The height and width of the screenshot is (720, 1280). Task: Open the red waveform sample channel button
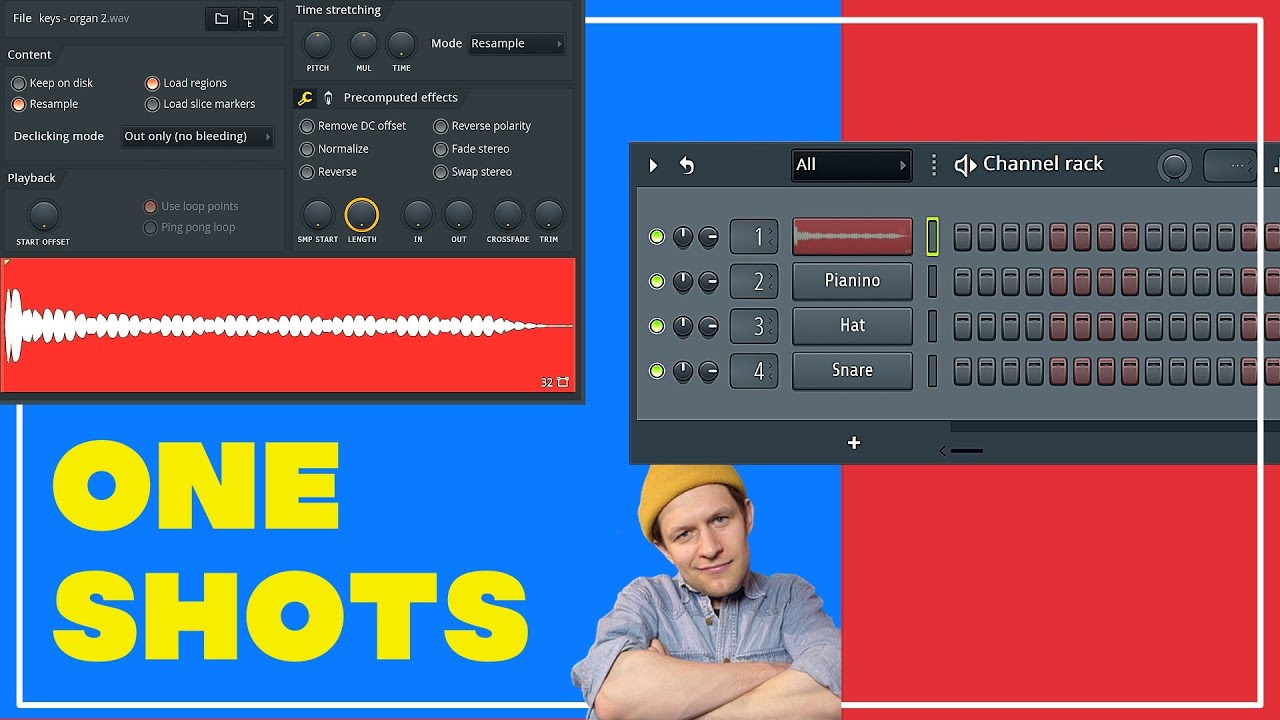point(852,237)
